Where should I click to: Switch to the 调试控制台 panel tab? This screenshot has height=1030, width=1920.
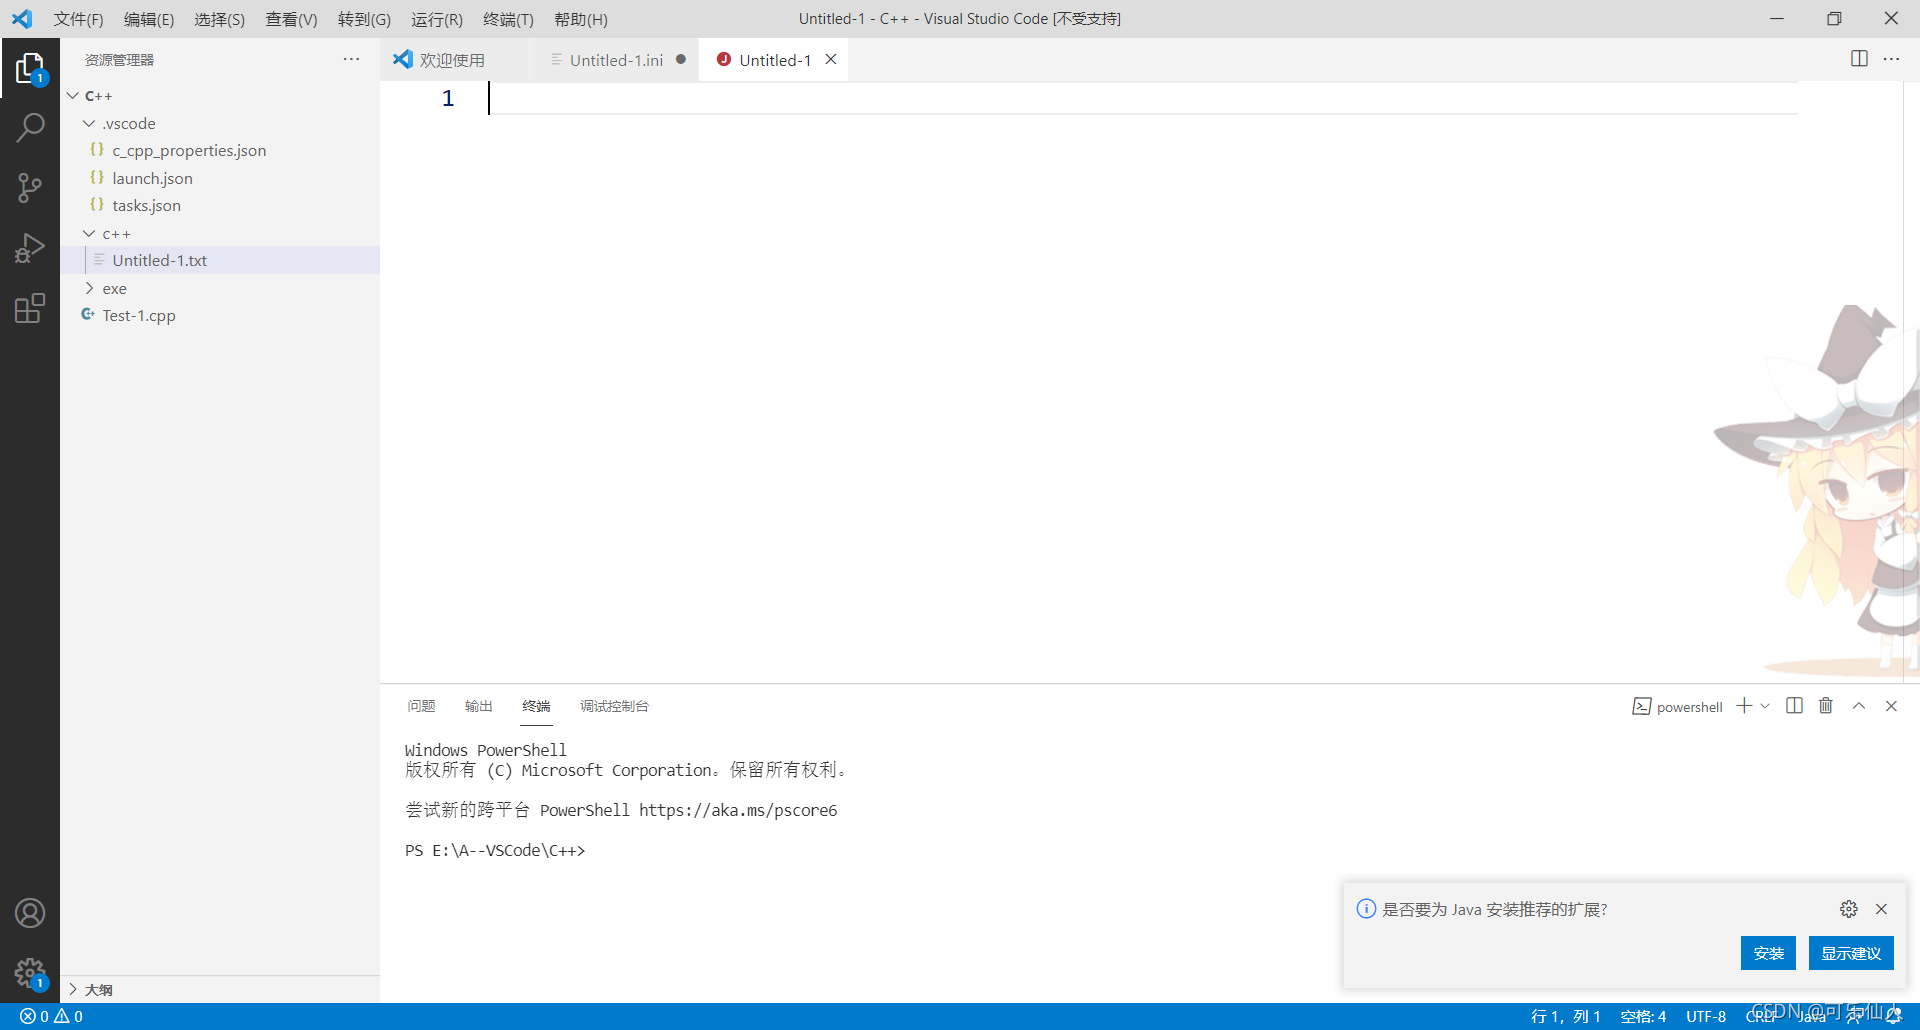(x=614, y=706)
